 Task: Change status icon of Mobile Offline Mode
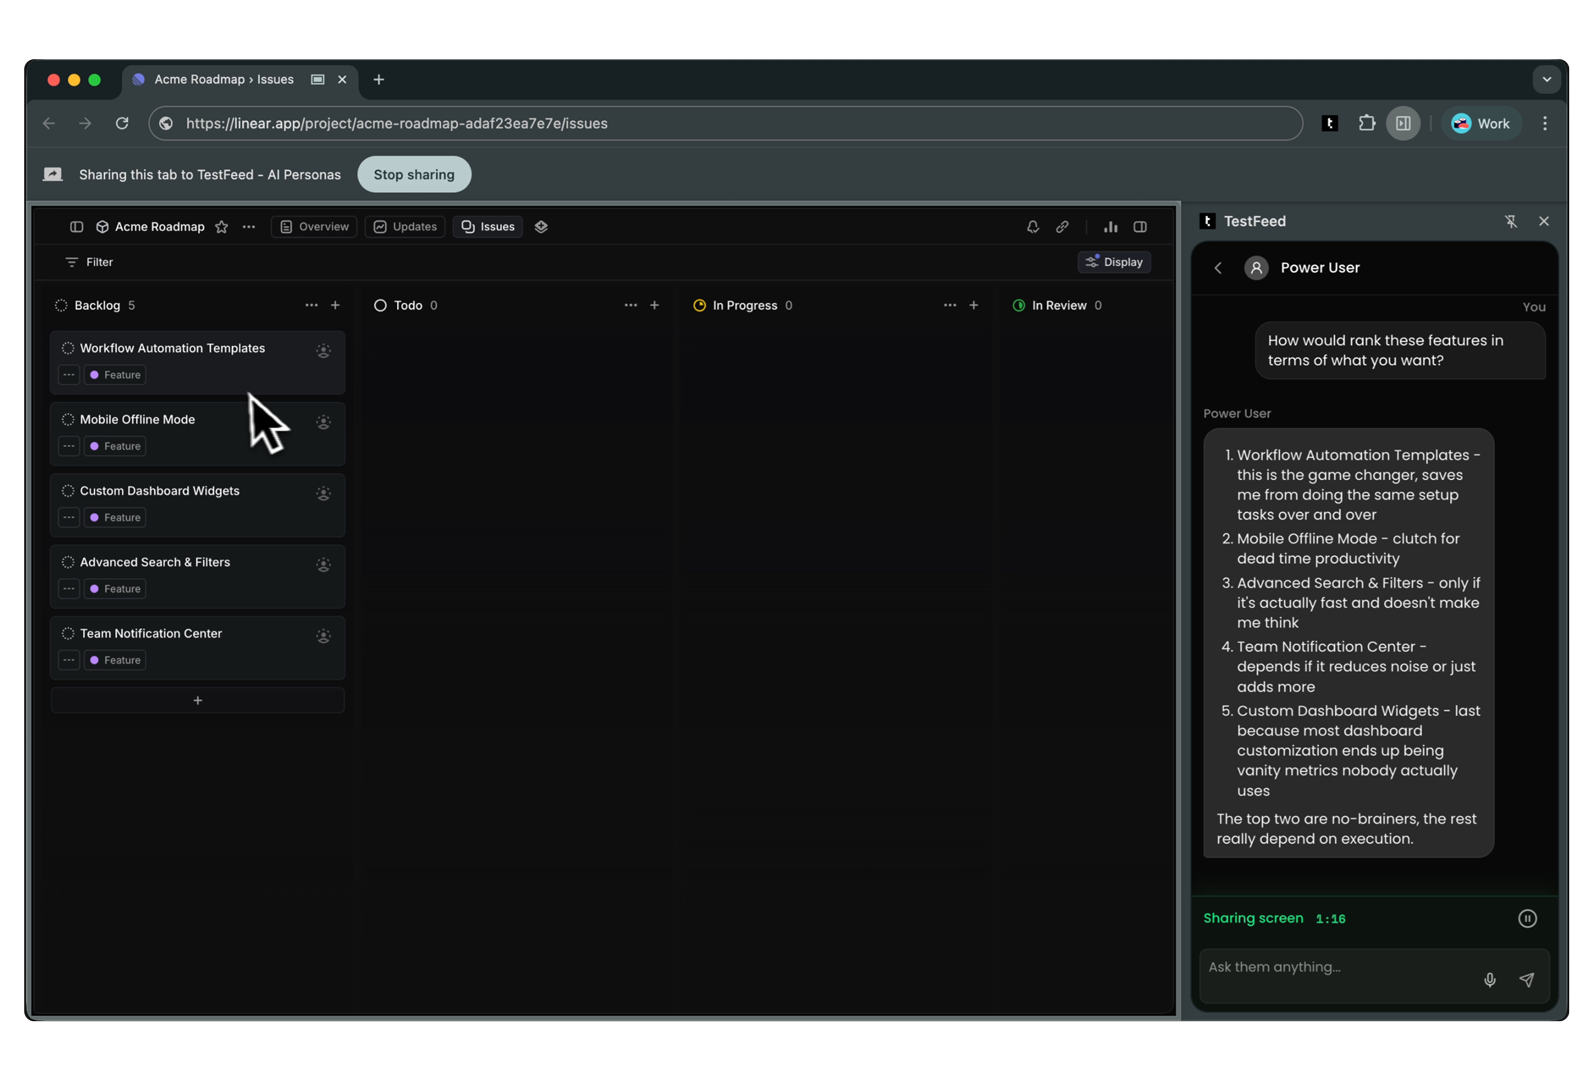tap(68, 420)
